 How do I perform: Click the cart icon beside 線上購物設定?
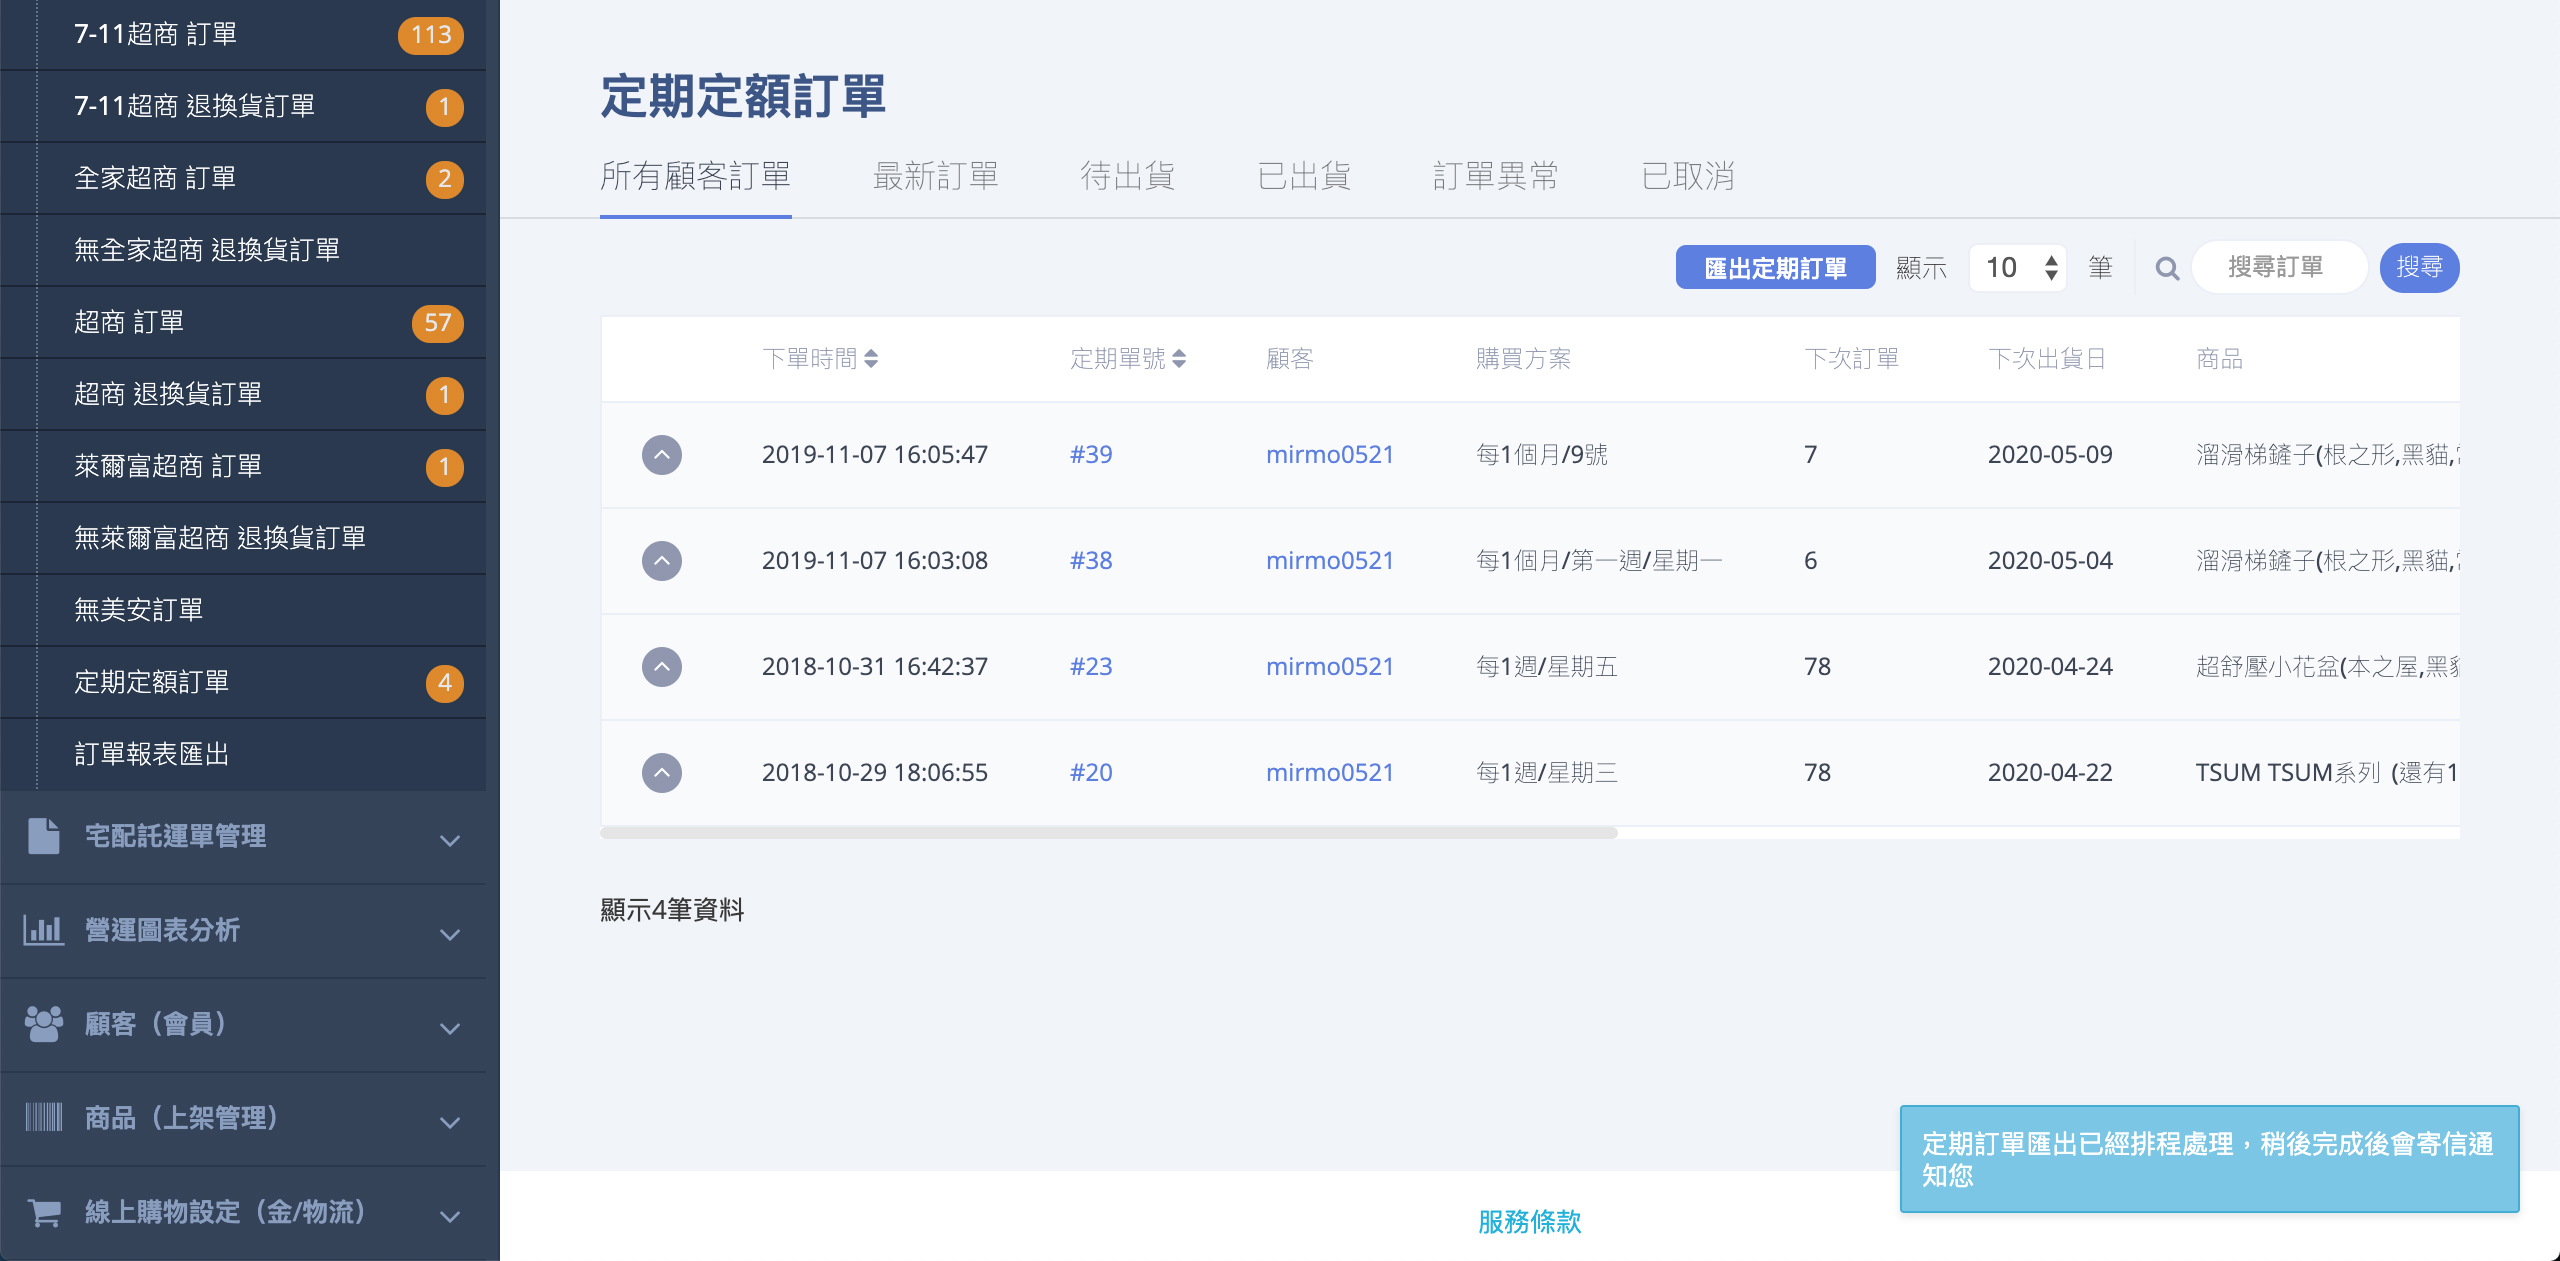pyautogui.click(x=43, y=1212)
